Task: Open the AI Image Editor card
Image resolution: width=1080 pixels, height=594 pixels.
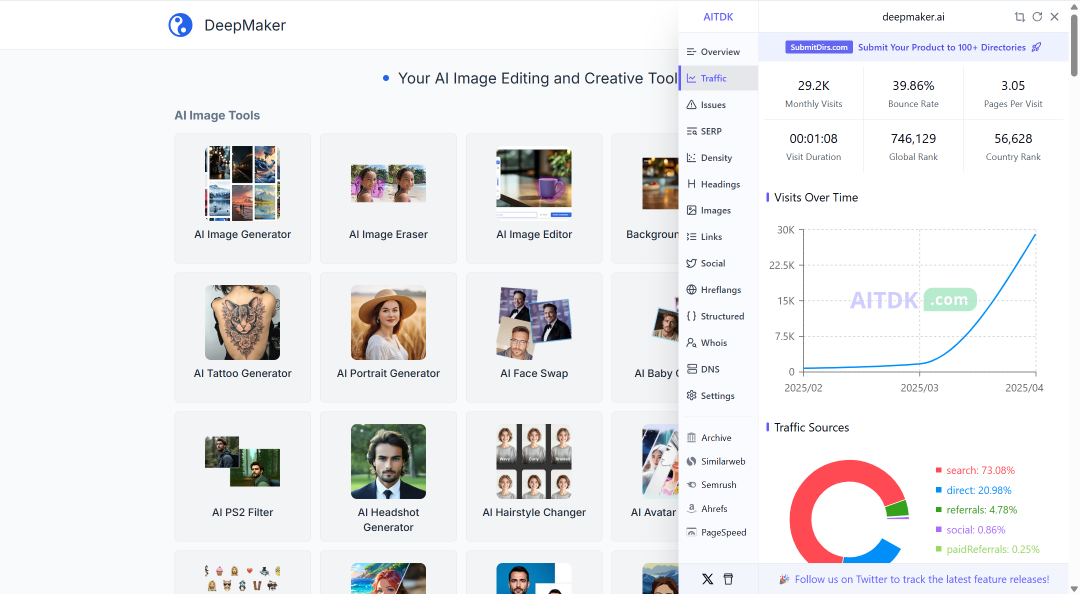Action: [534, 198]
